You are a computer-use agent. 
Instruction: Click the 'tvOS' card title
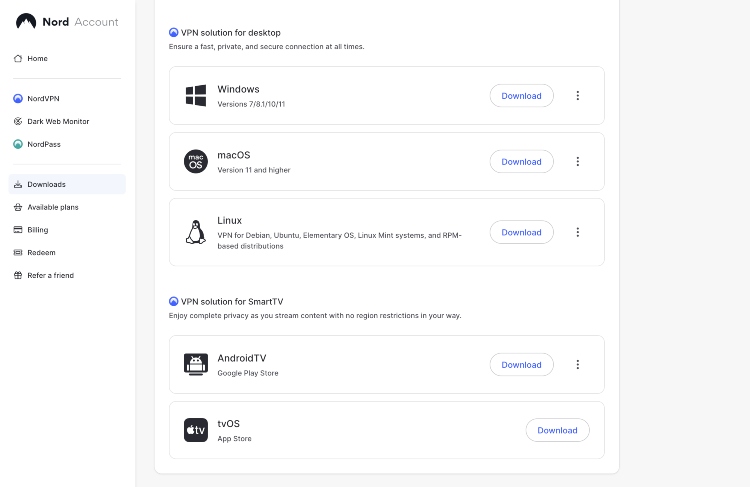229,424
